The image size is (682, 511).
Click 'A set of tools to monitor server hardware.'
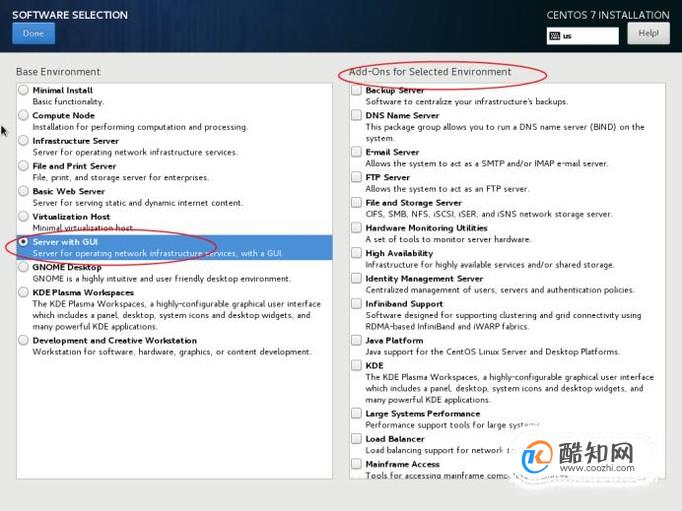(x=448, y=239)
